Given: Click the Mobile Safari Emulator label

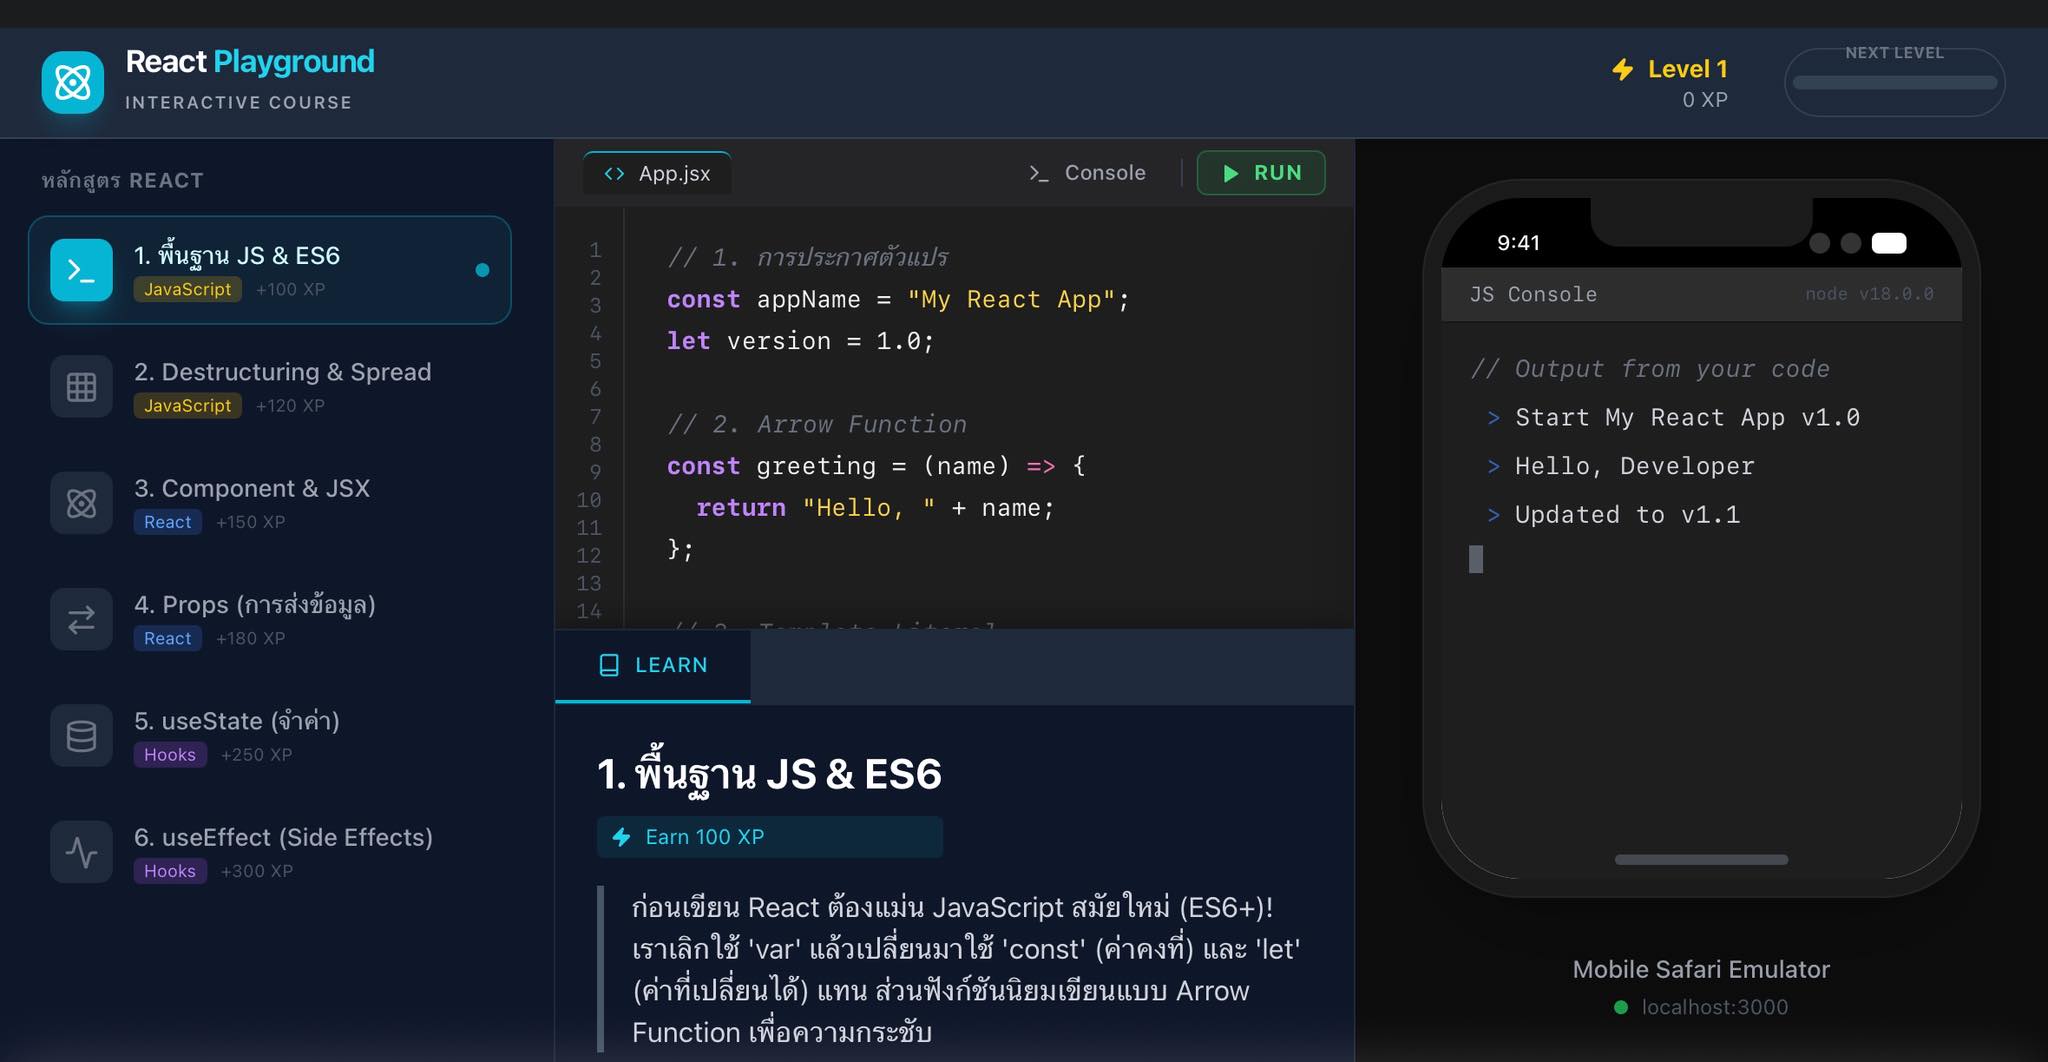Looking at the screenshot, I should click(1701, 969).
